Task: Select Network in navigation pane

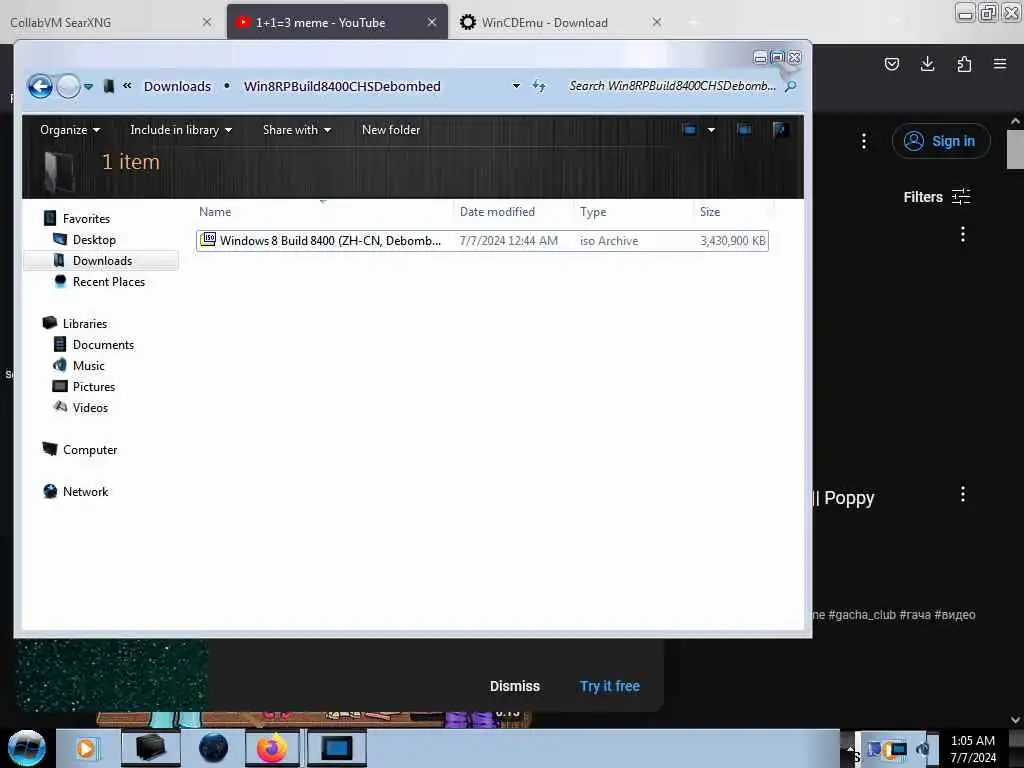Action: point(85,492)
